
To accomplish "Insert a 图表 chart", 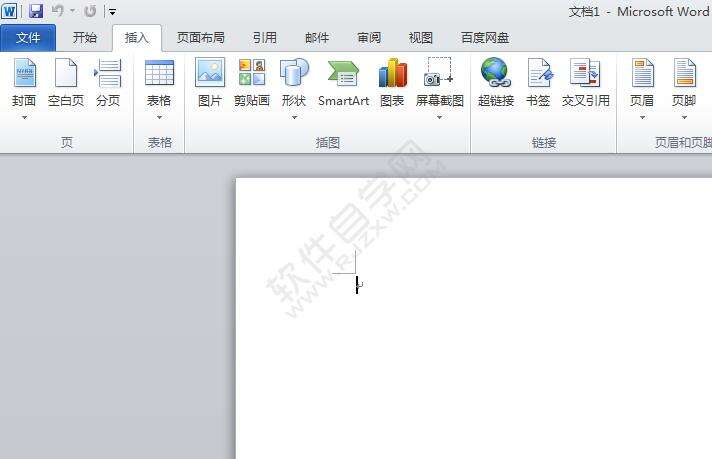I will pos(392,83).
